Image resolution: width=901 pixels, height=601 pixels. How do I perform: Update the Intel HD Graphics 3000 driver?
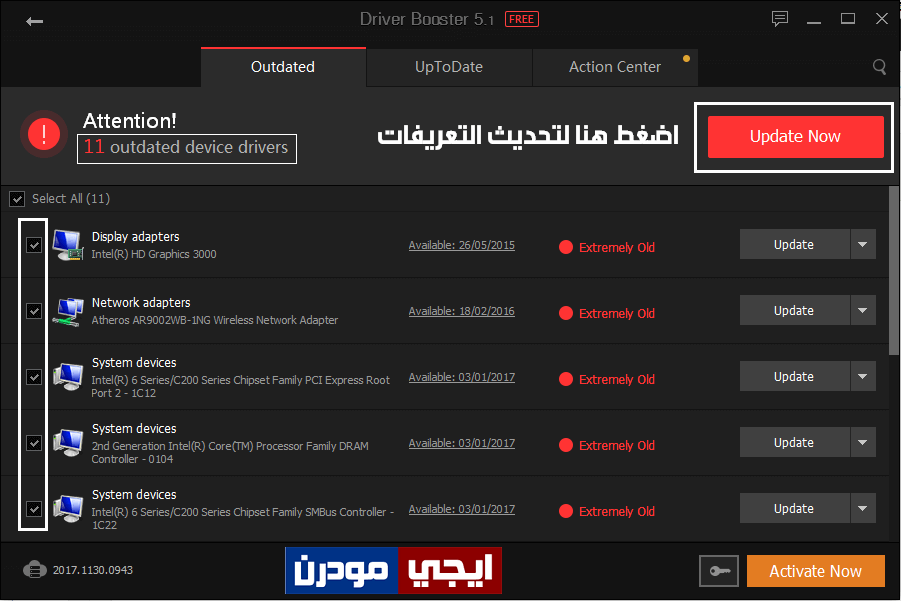click(x=794, y=245)
